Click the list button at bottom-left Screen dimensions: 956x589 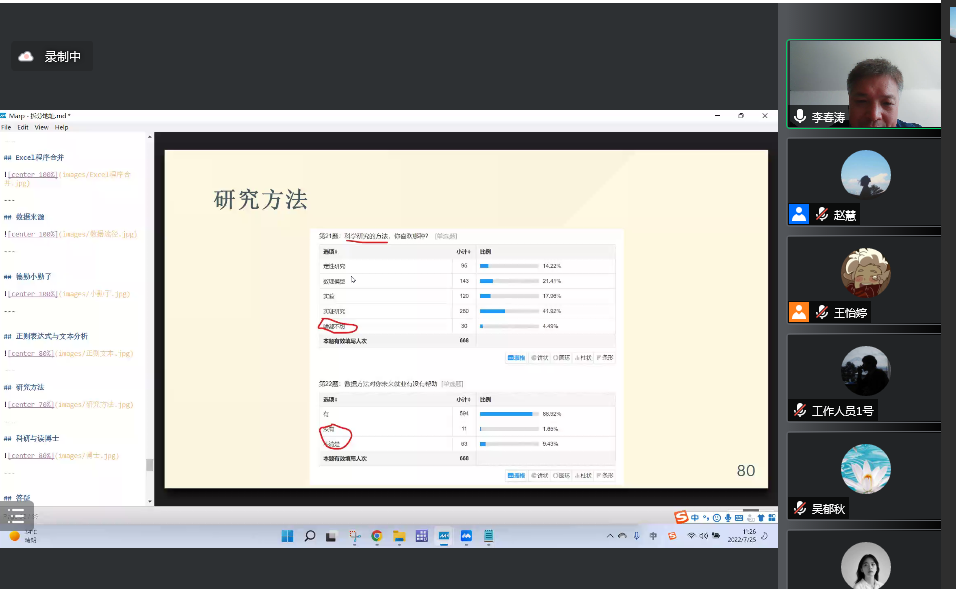[16, 516]
